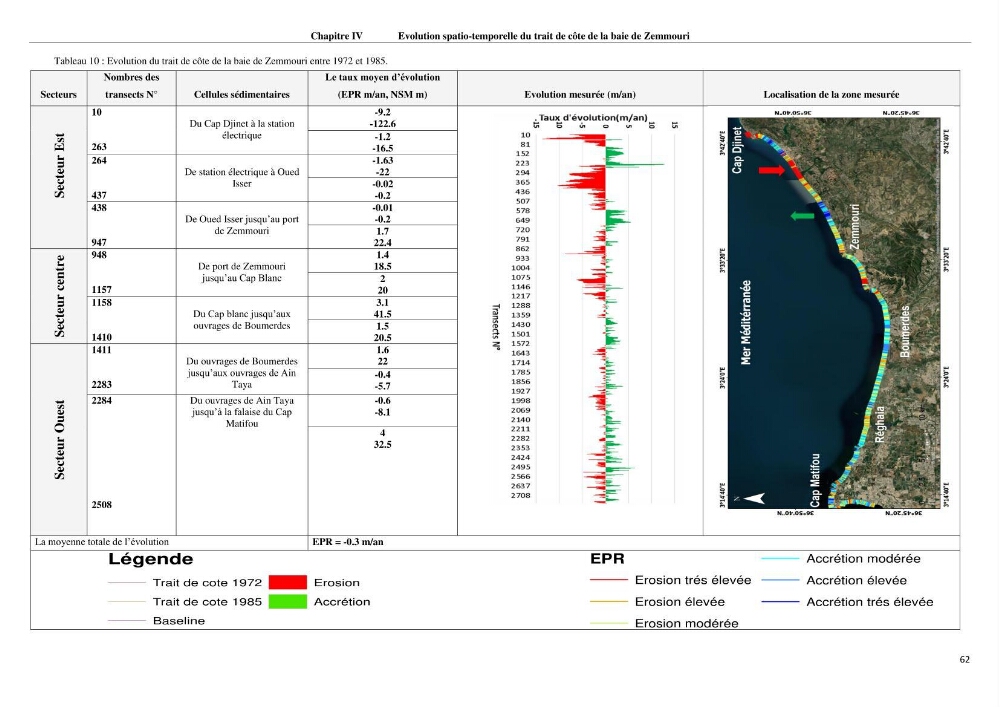Click the 'Cellules sédimentaires' column header
The height and width of the screenshot is (707, 1000).
click(242, 94)
